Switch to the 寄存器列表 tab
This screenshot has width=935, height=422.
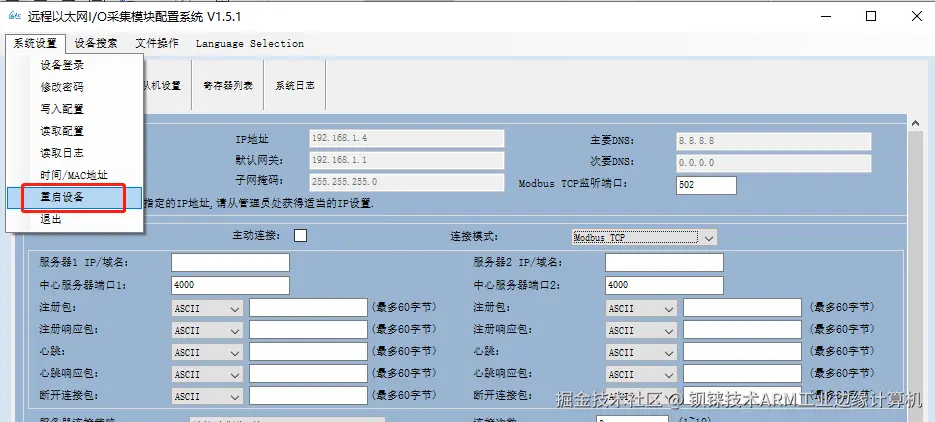(228, 85)
